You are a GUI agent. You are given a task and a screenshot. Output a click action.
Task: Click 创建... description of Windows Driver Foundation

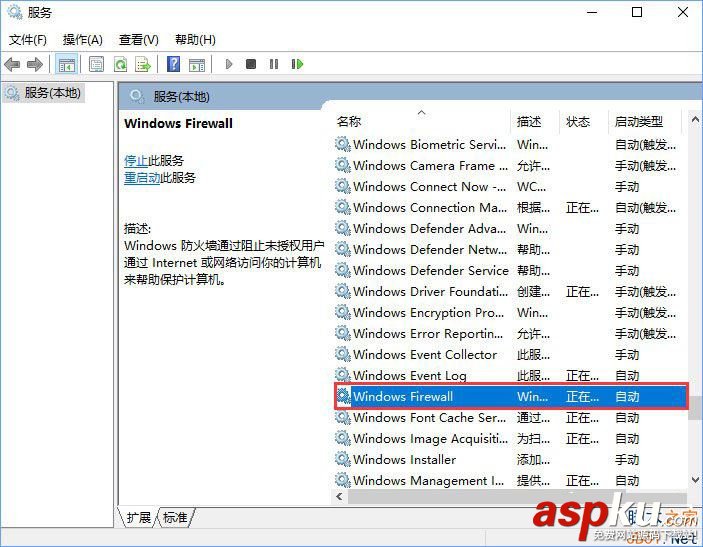[x=533, y=291]
